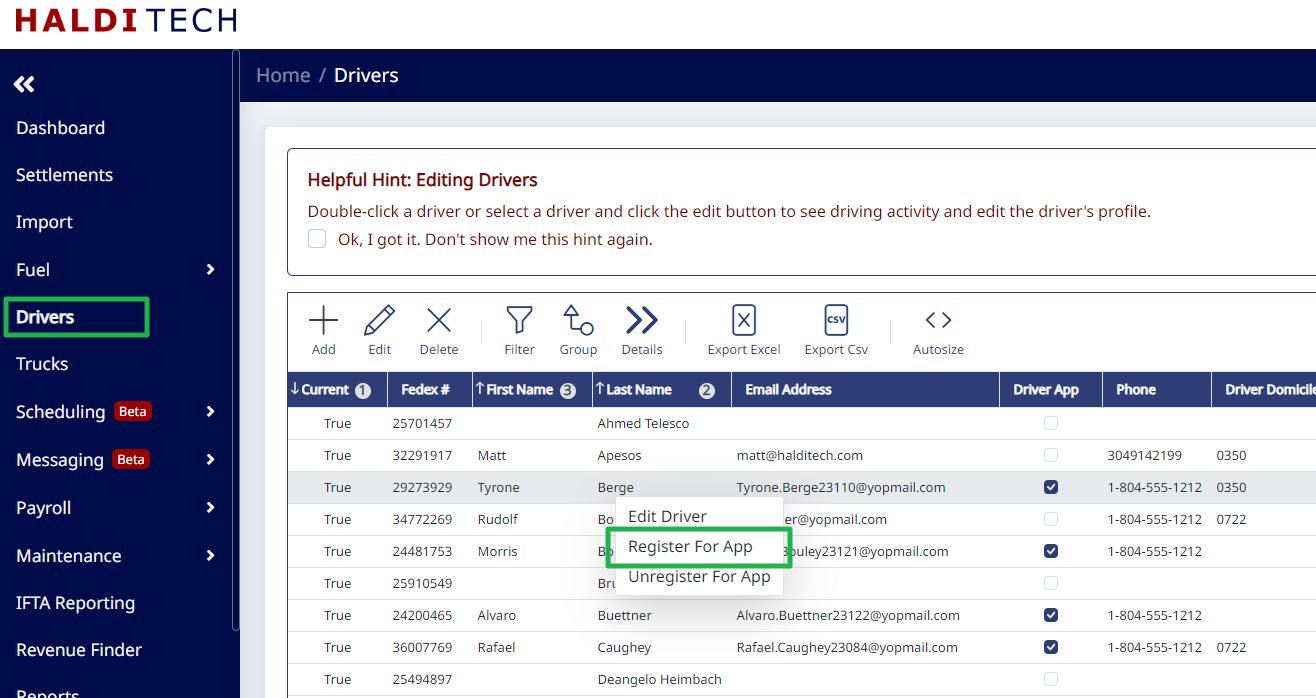Uncheck Driver App for Morris row
The width and height of the screenshot is (1316, 698).
click(x=1050, y=551)
